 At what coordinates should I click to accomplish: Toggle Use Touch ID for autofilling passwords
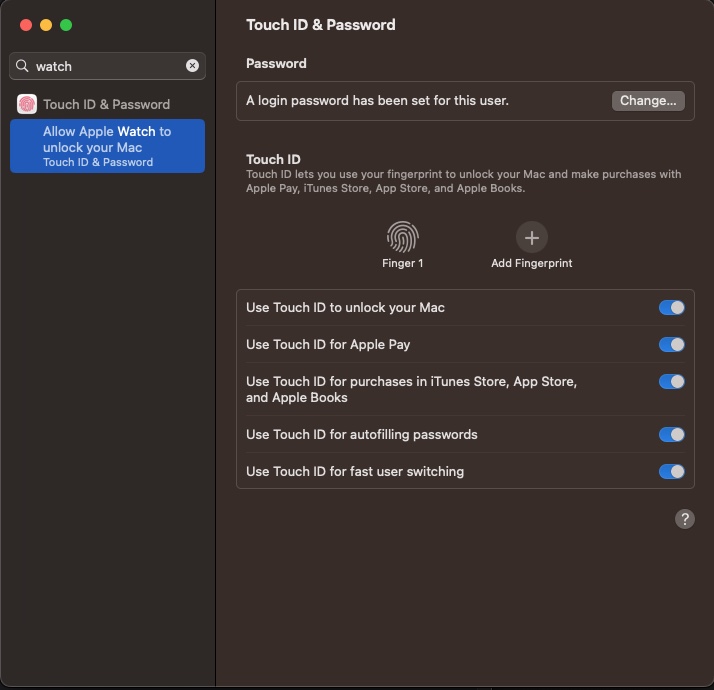click(671, 434)
